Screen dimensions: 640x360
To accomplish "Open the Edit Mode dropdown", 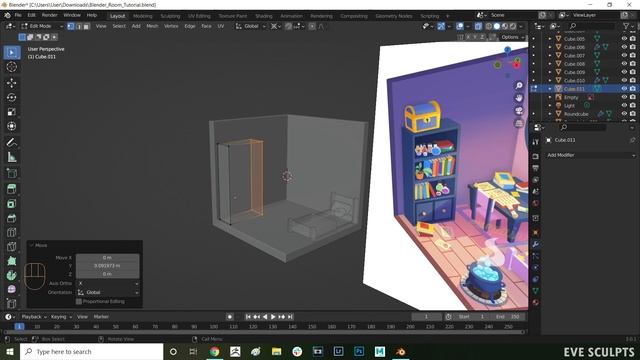I will tap(42, 26).
